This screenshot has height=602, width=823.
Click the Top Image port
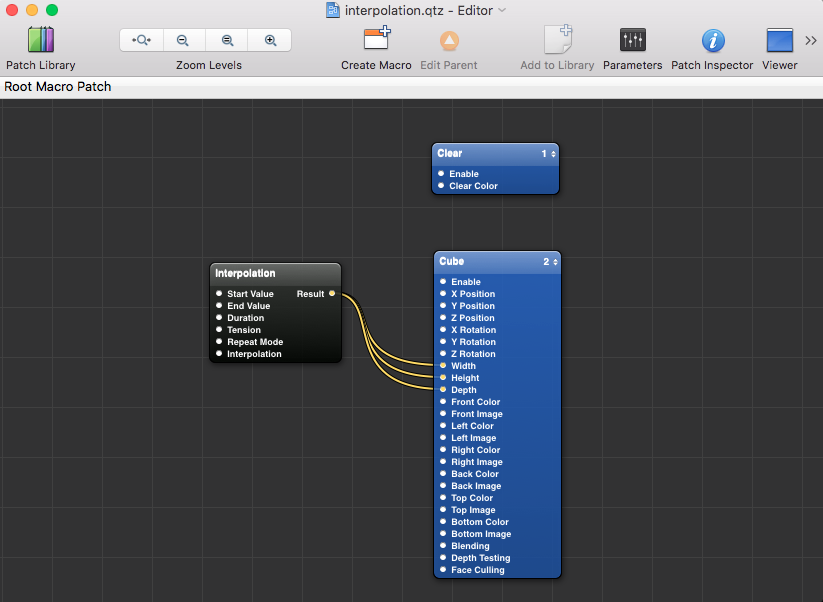(x=443, y=510)
